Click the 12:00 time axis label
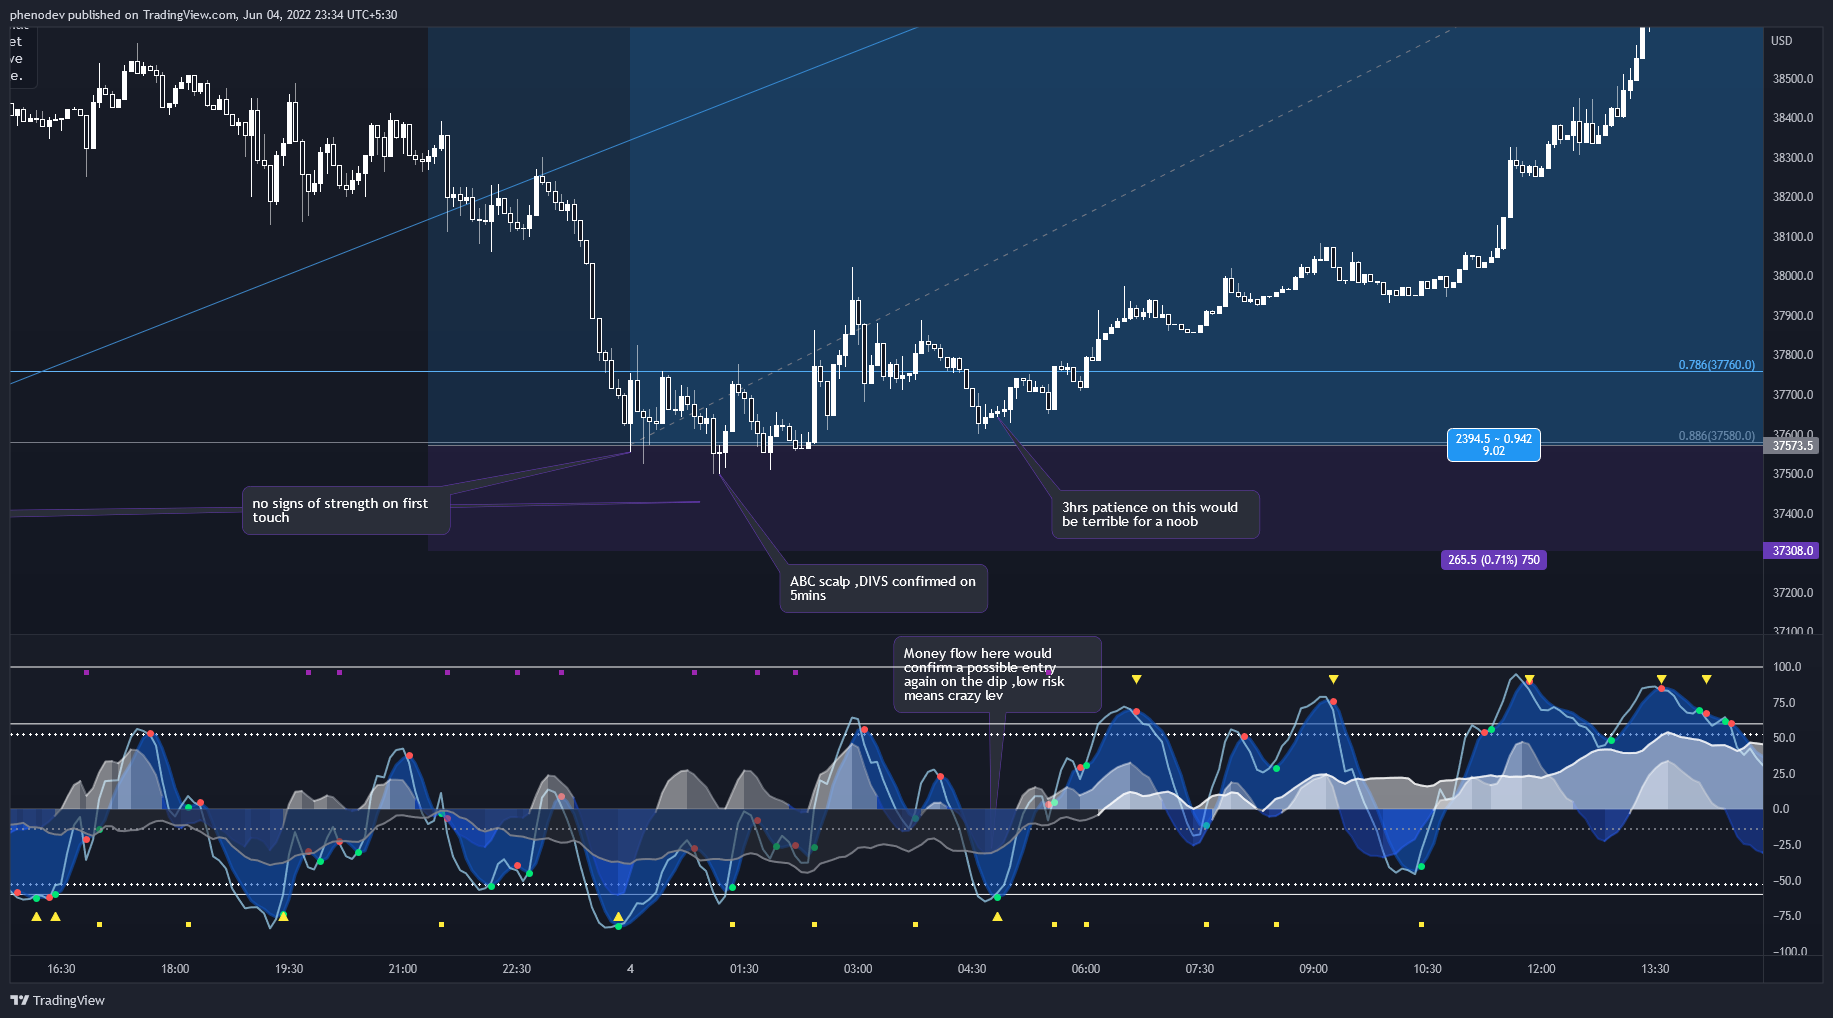 tap(1541, 969)
